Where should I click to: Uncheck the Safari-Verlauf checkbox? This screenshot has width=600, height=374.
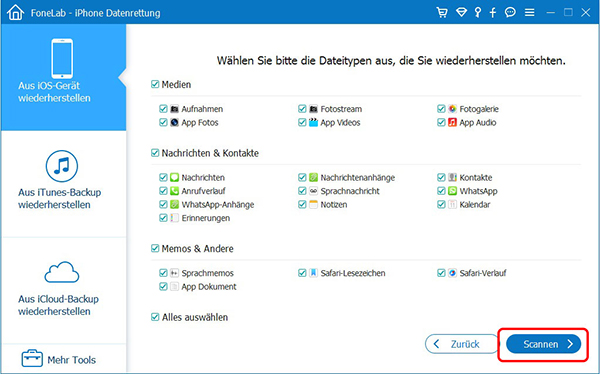[441, 273]
